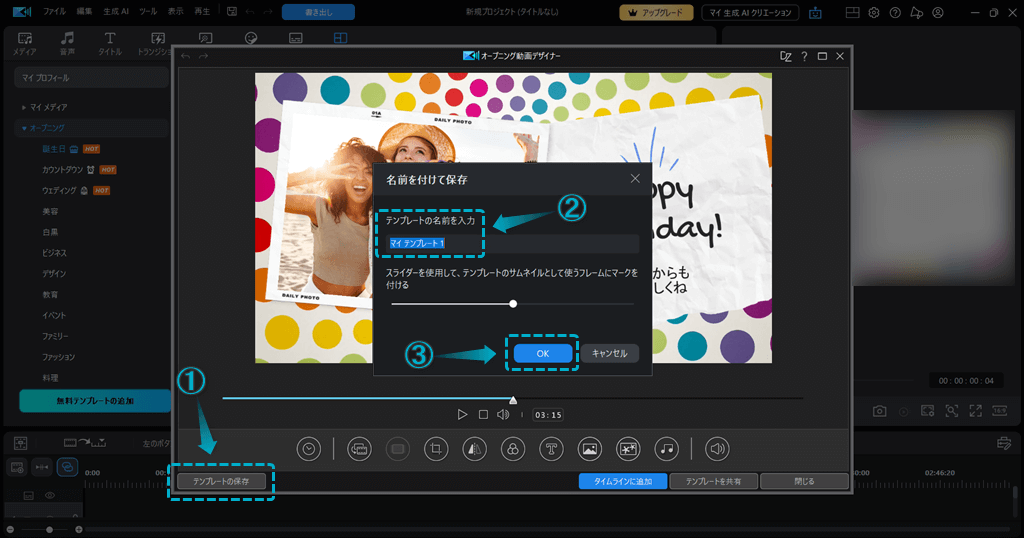Viewport: 1024px width, 538px height.
Task: Open マイ 生成 AI クリエーション
Action: [x=750, y=12]
